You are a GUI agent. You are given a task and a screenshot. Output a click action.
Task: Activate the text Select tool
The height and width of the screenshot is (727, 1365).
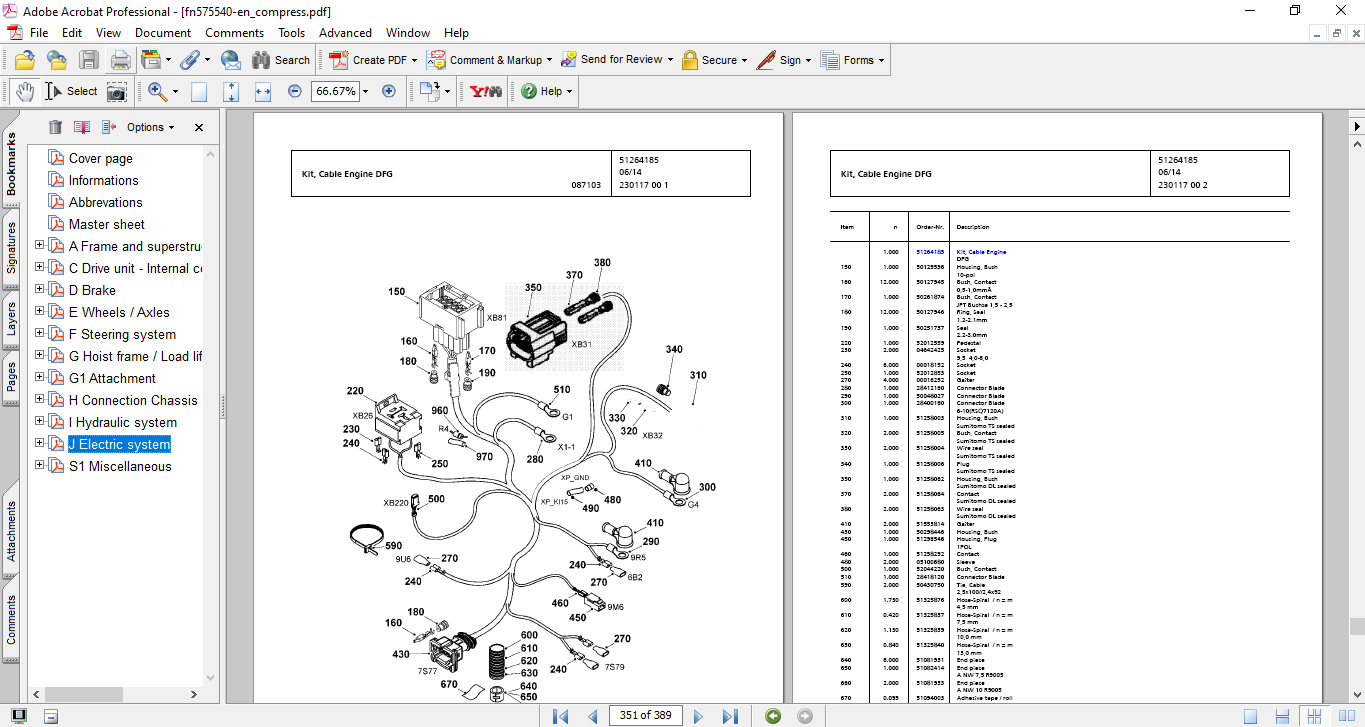click(72, 91)
